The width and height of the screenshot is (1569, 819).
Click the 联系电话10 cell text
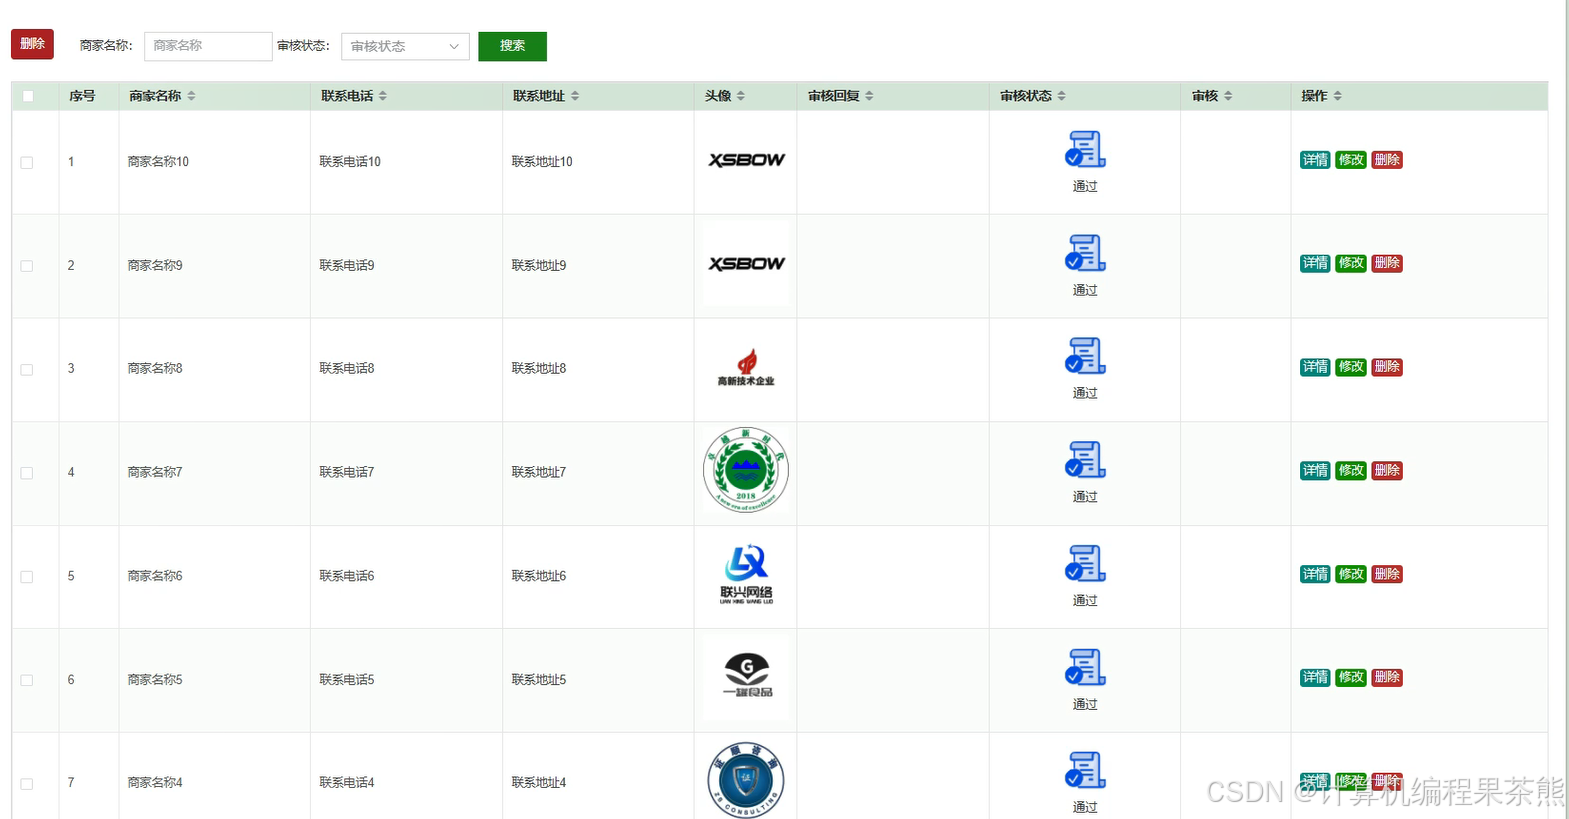350,161
